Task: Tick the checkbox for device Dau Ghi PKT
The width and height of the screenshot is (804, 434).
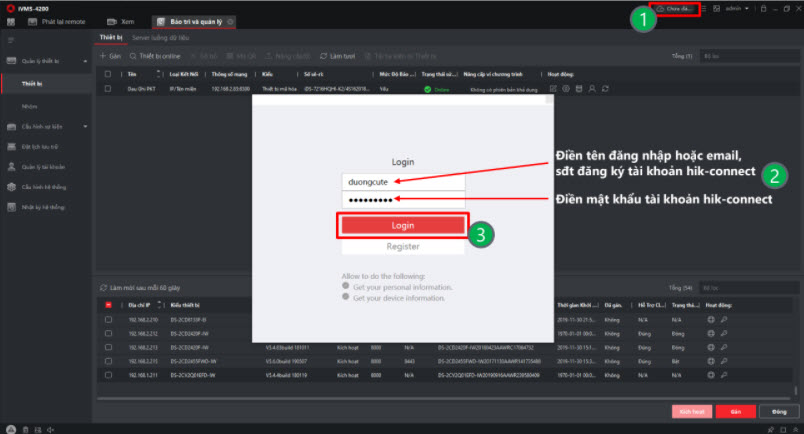Action: (108, 89)
